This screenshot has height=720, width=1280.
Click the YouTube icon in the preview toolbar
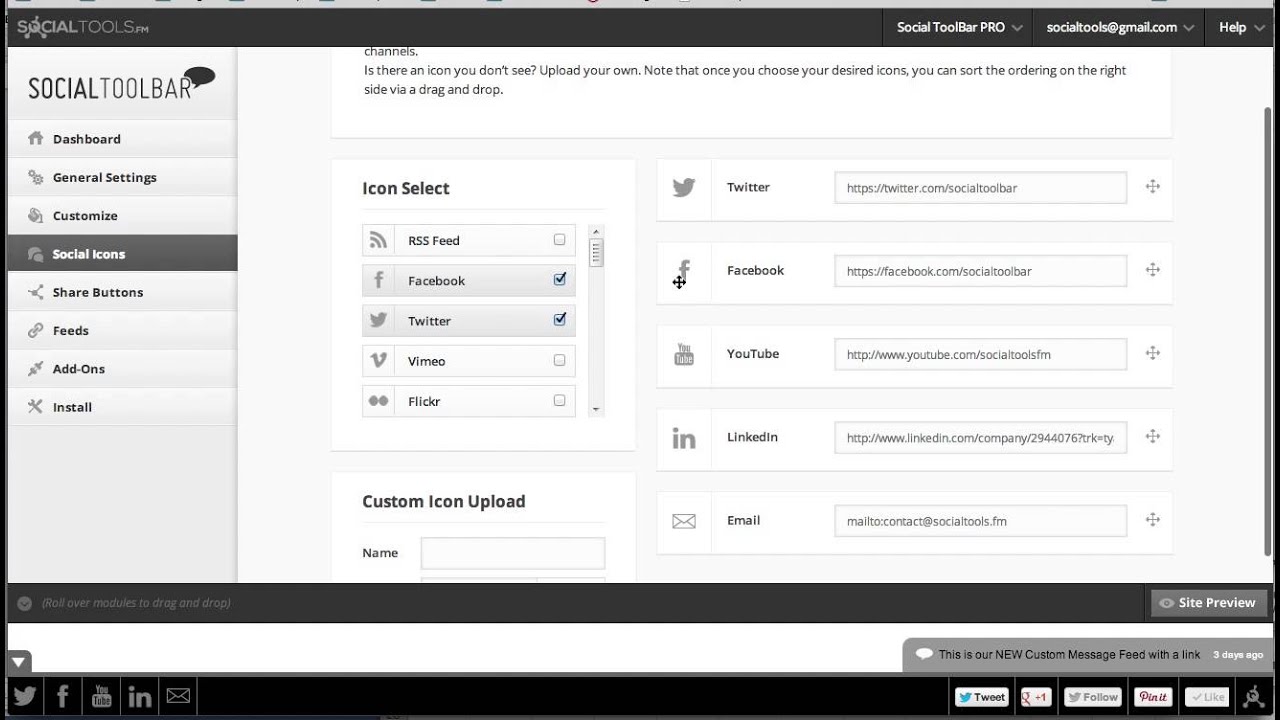click(x=101, y=696)
